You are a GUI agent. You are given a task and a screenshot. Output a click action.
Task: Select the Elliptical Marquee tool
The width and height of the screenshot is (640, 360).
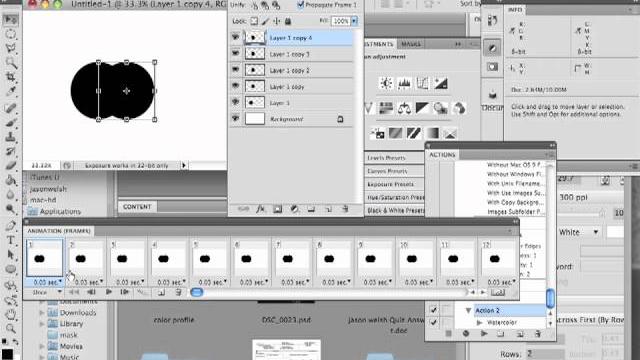pos(11,34)
